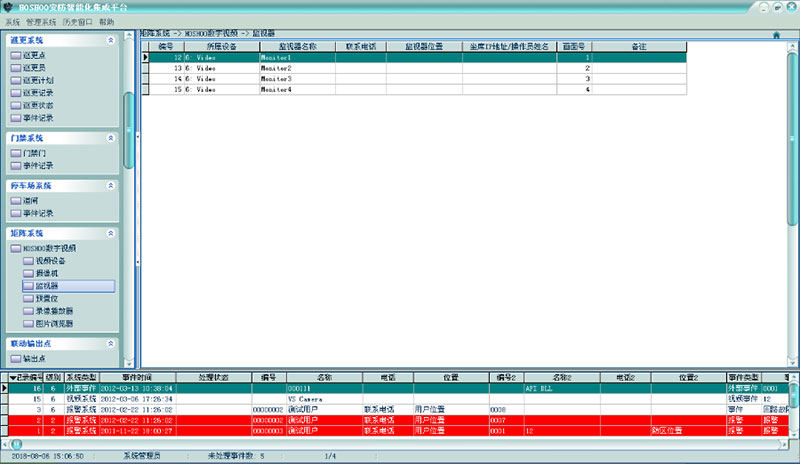
Task: Collapse the 停车场系统 section
Action: [x=111, y=185]
